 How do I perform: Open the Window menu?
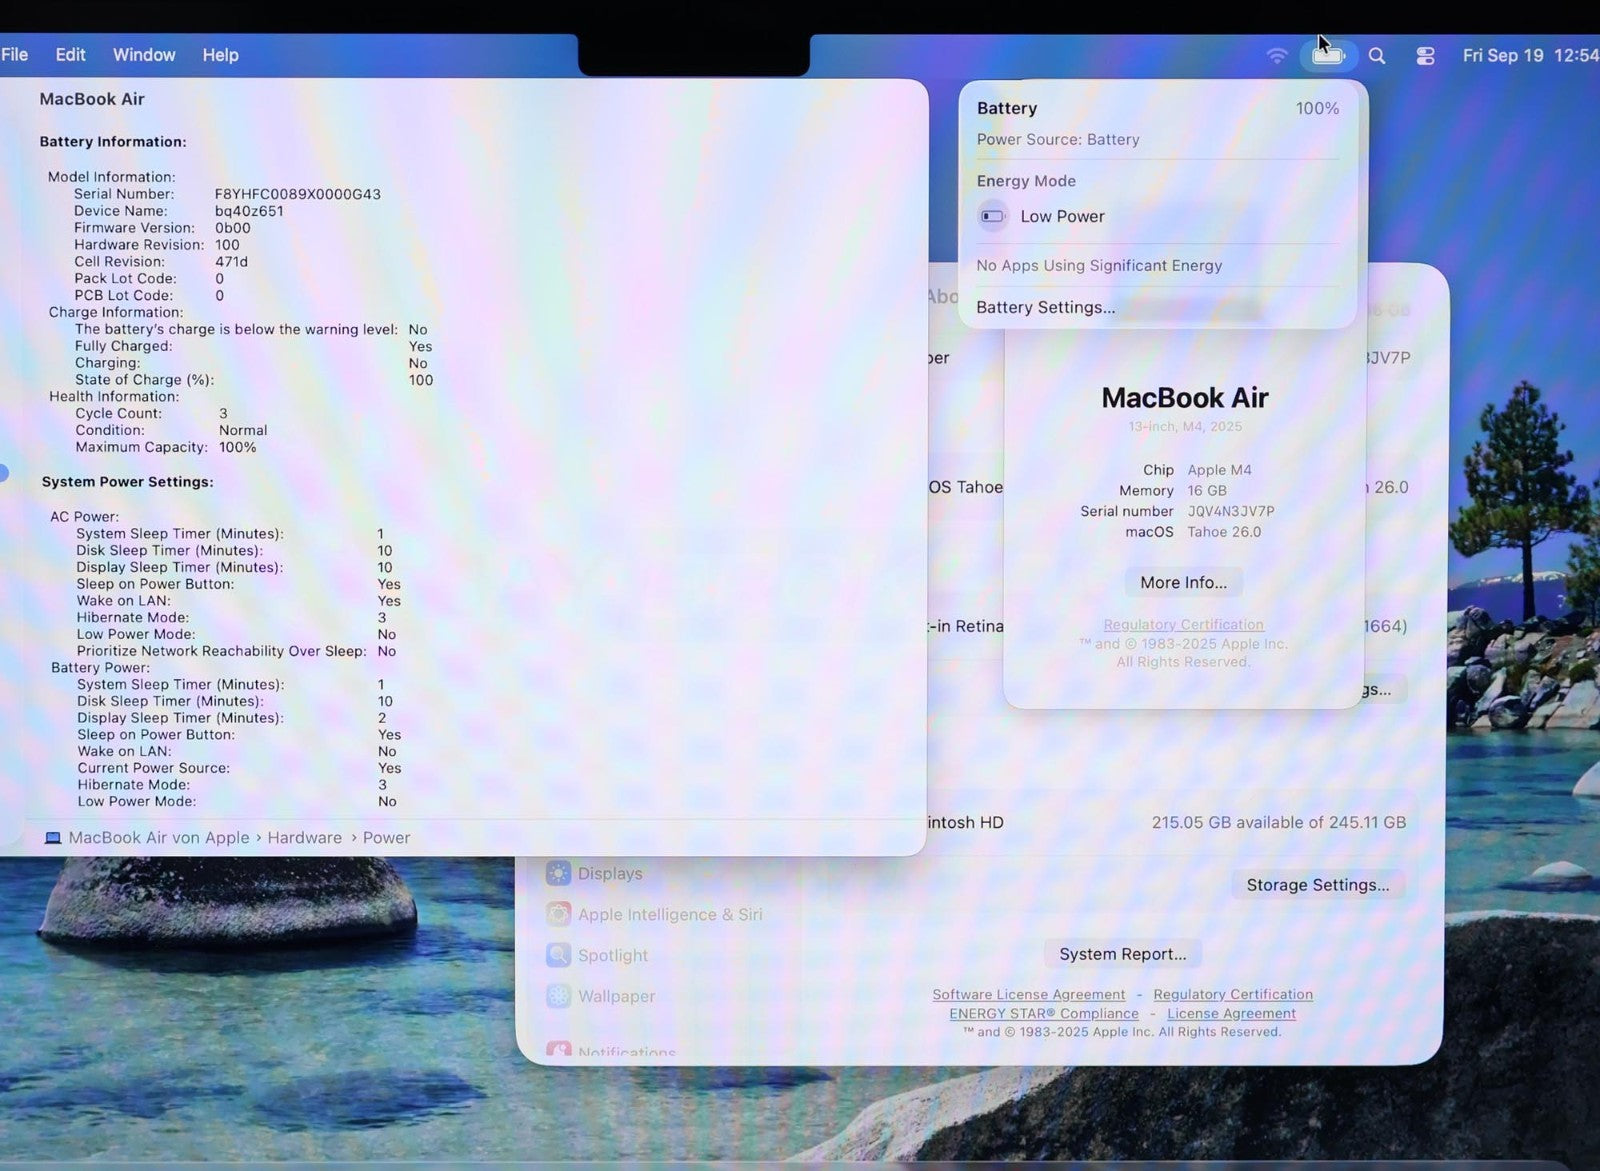144,55
